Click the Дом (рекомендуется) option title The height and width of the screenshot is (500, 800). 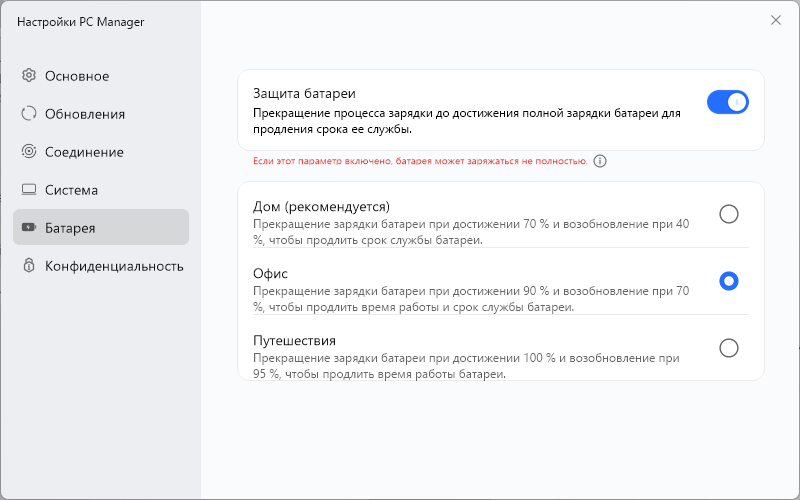click(x=321, y=206)
